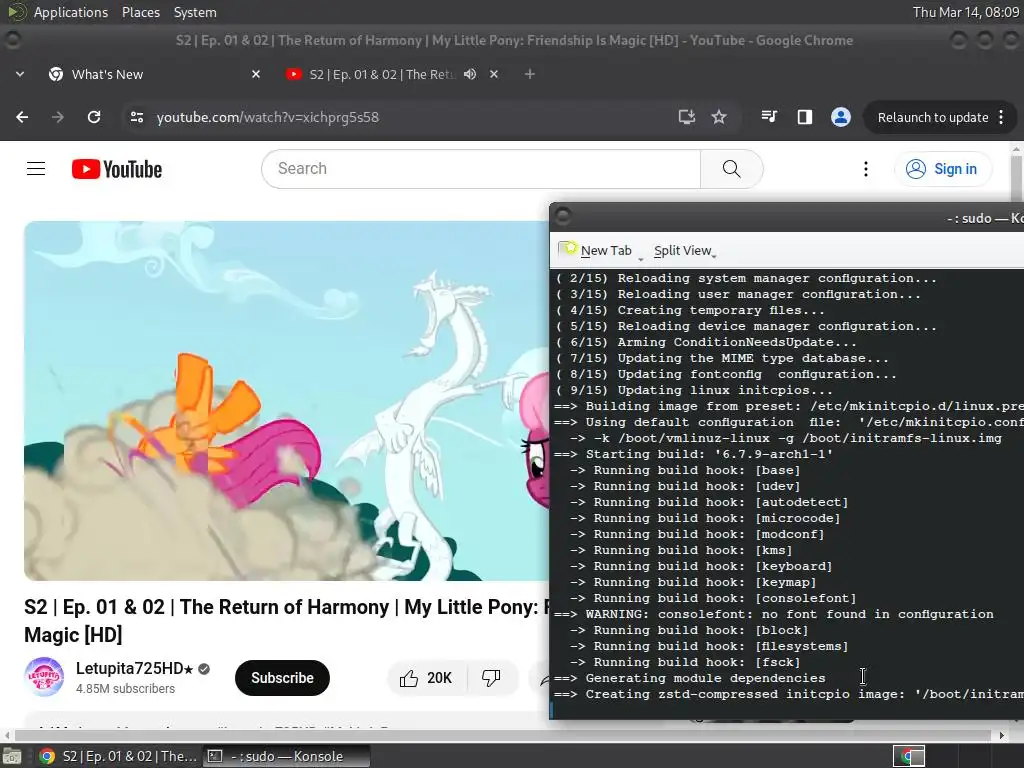Click the Chrome forward arrow
The width and height of the screenshot is (1024, 768).
tap(58, 117)
